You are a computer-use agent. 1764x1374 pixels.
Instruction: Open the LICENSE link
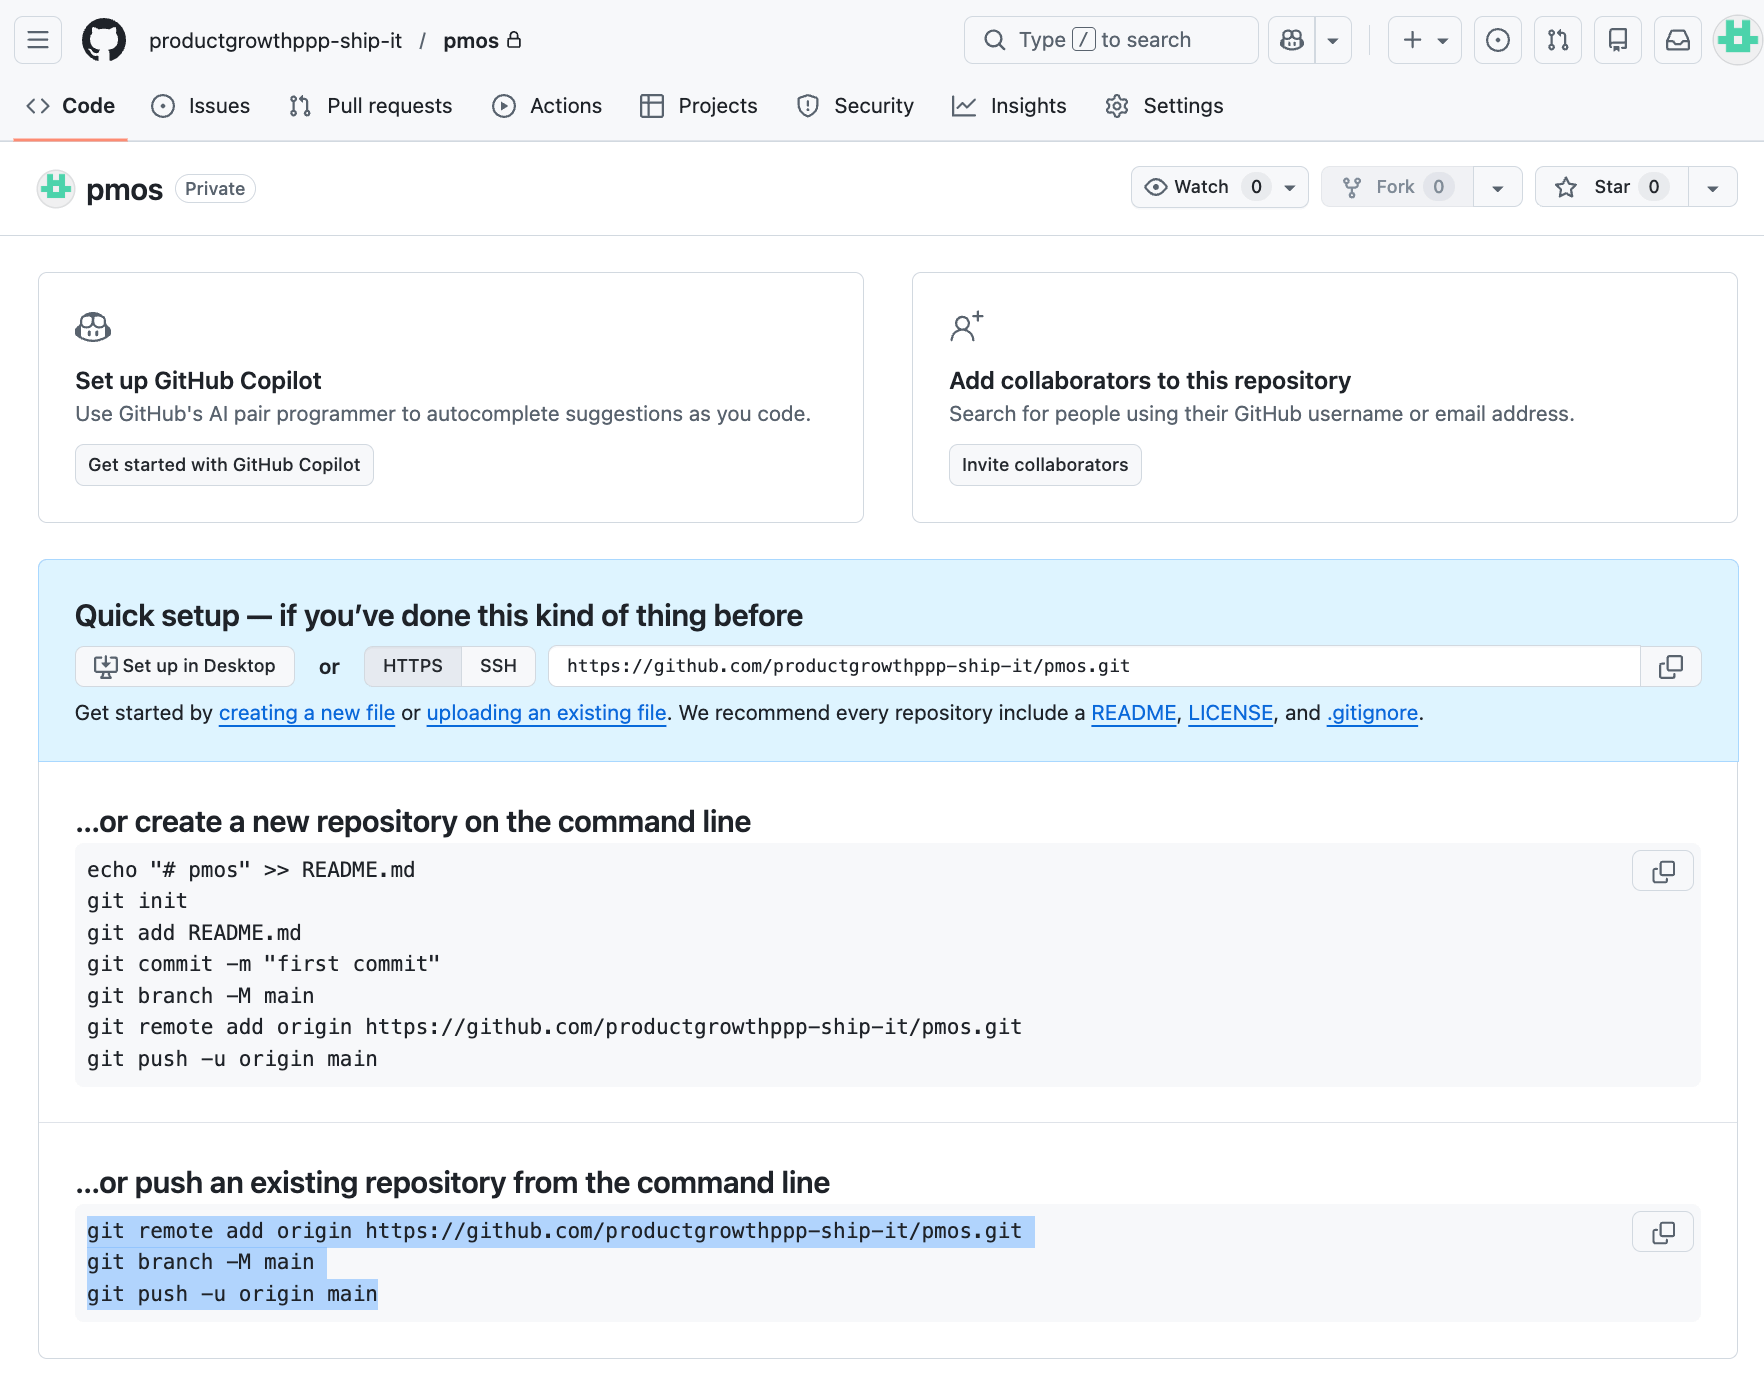coord(1231,713)
